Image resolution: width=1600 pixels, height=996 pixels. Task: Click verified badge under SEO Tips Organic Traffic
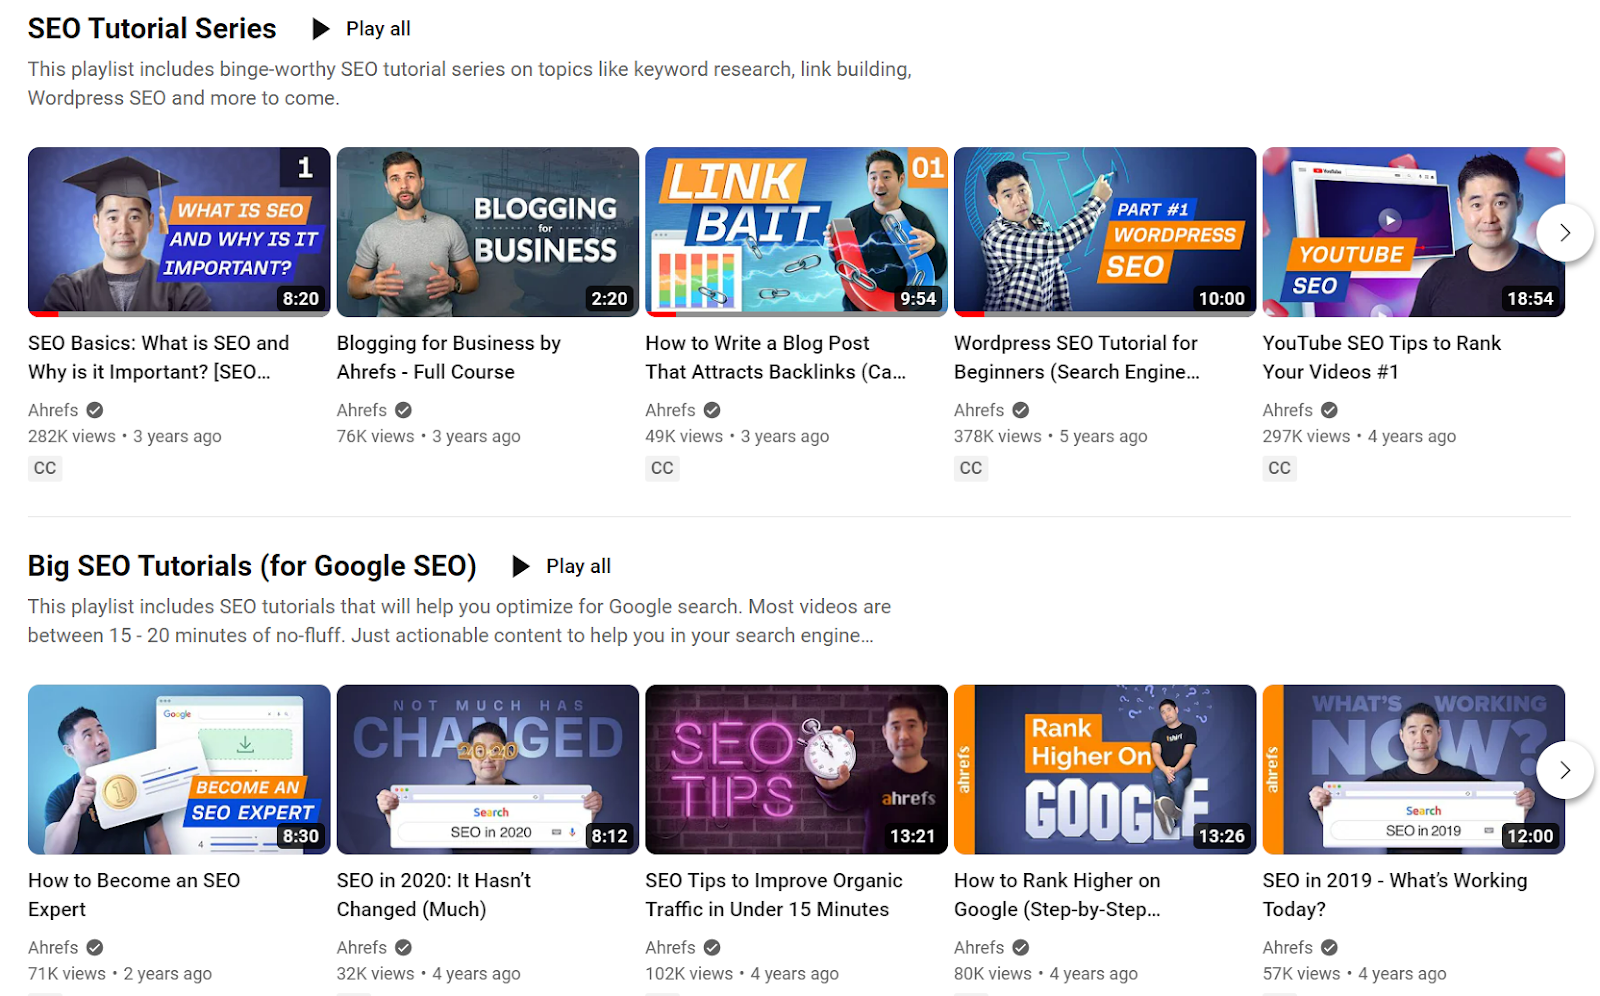pos(712,947)
